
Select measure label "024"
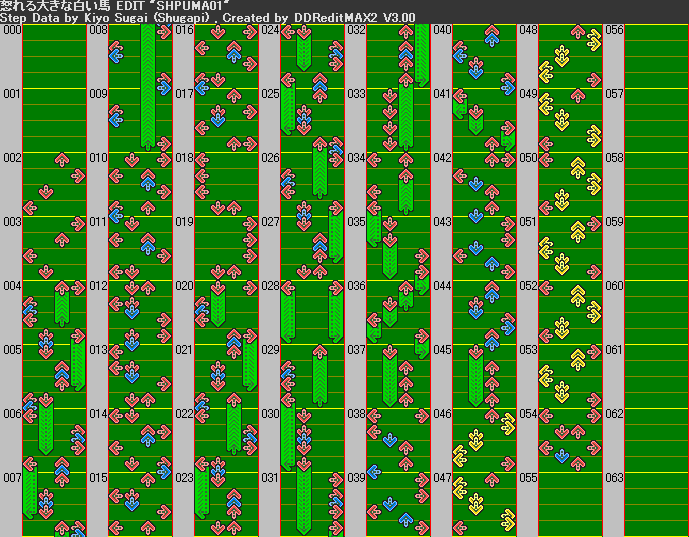click(x=270, y=30)
